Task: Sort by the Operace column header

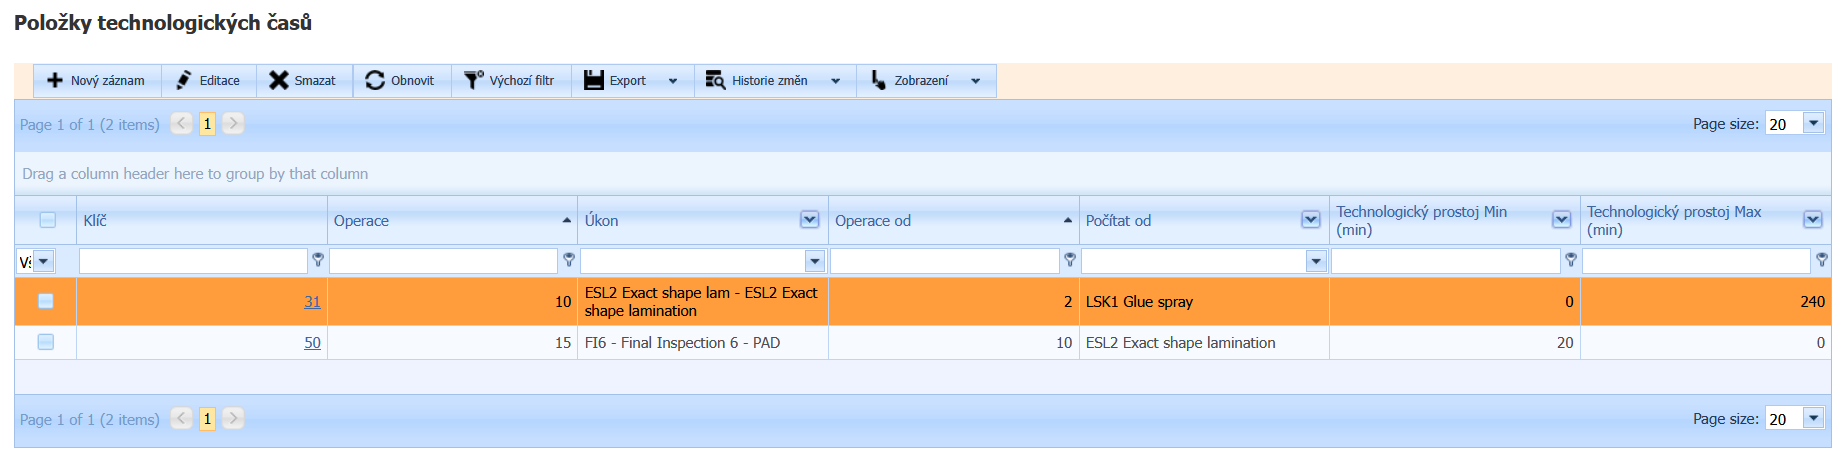Action: tap(362, 221)
